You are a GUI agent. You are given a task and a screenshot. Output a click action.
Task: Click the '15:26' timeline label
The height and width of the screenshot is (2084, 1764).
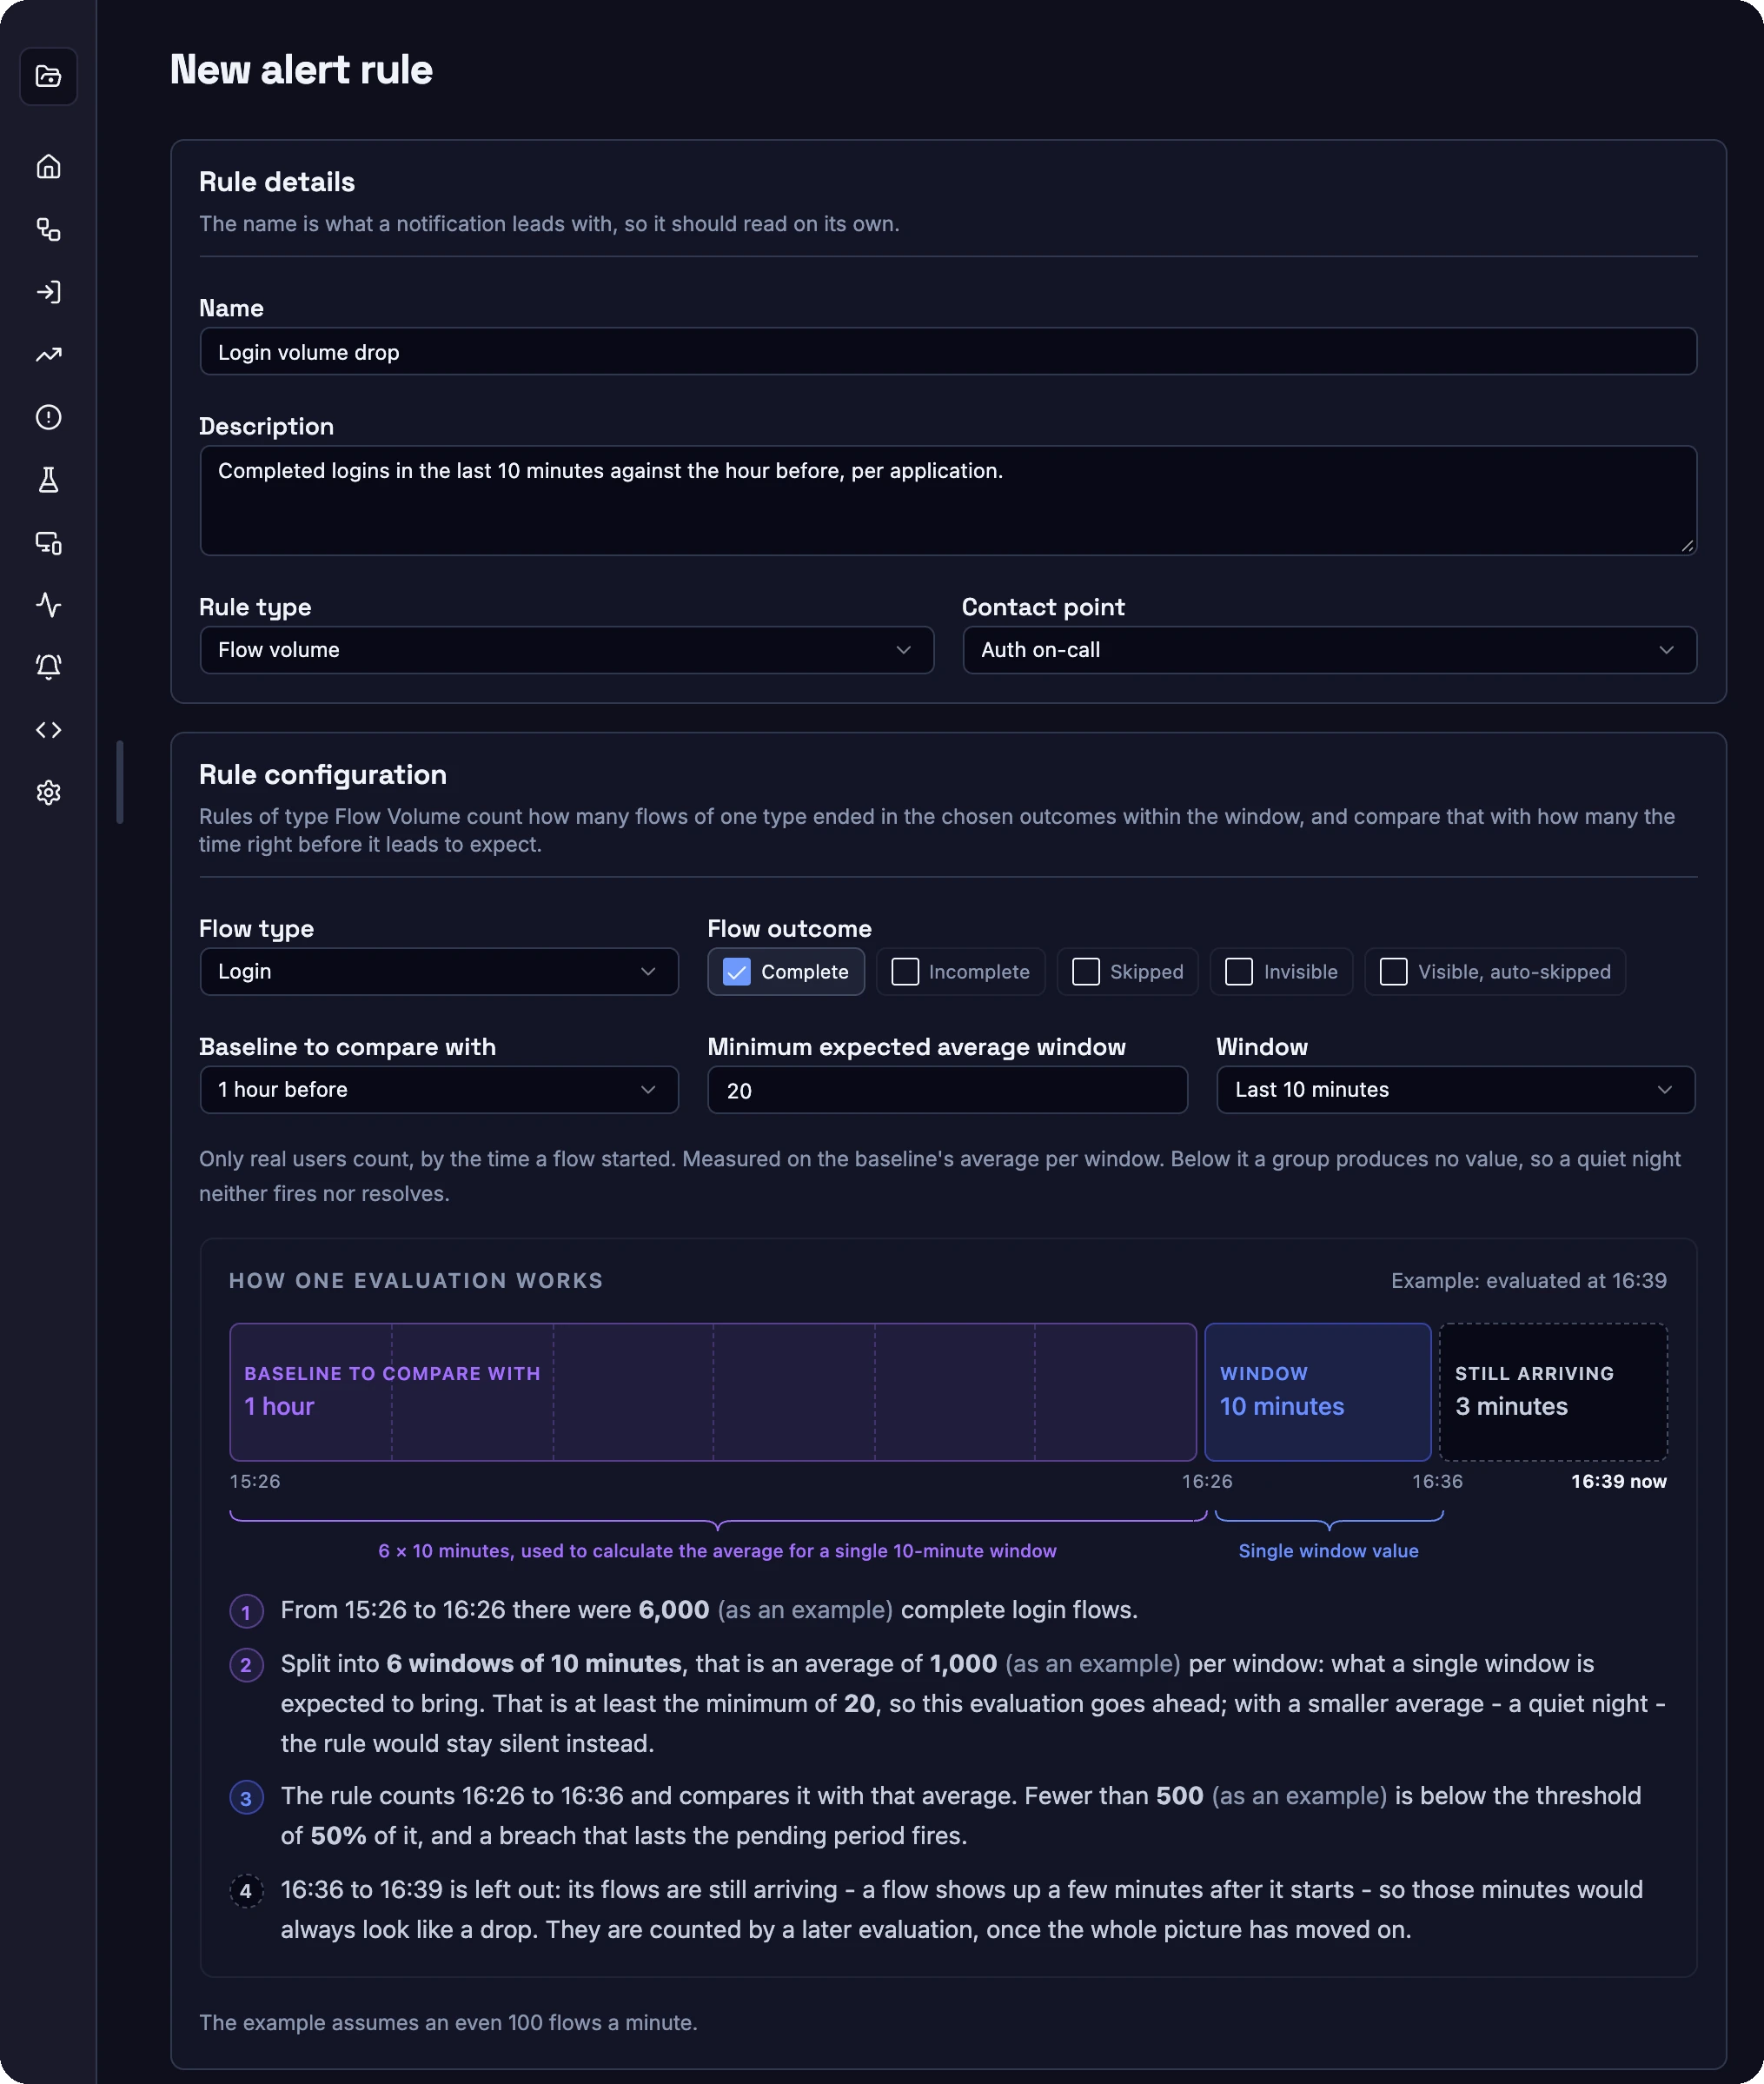click(255, 1481)
